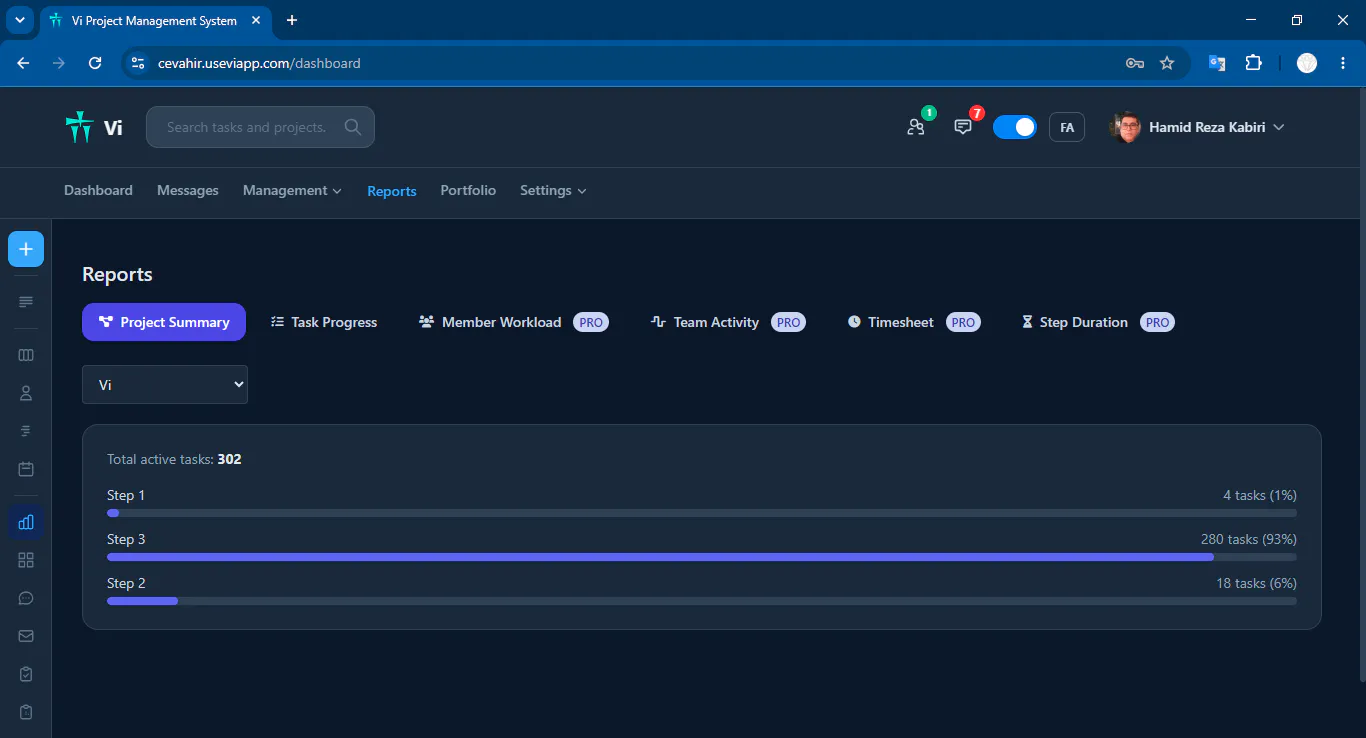Open the person icon in sidebar
The image size is (1366, 738).
point(26,393)
